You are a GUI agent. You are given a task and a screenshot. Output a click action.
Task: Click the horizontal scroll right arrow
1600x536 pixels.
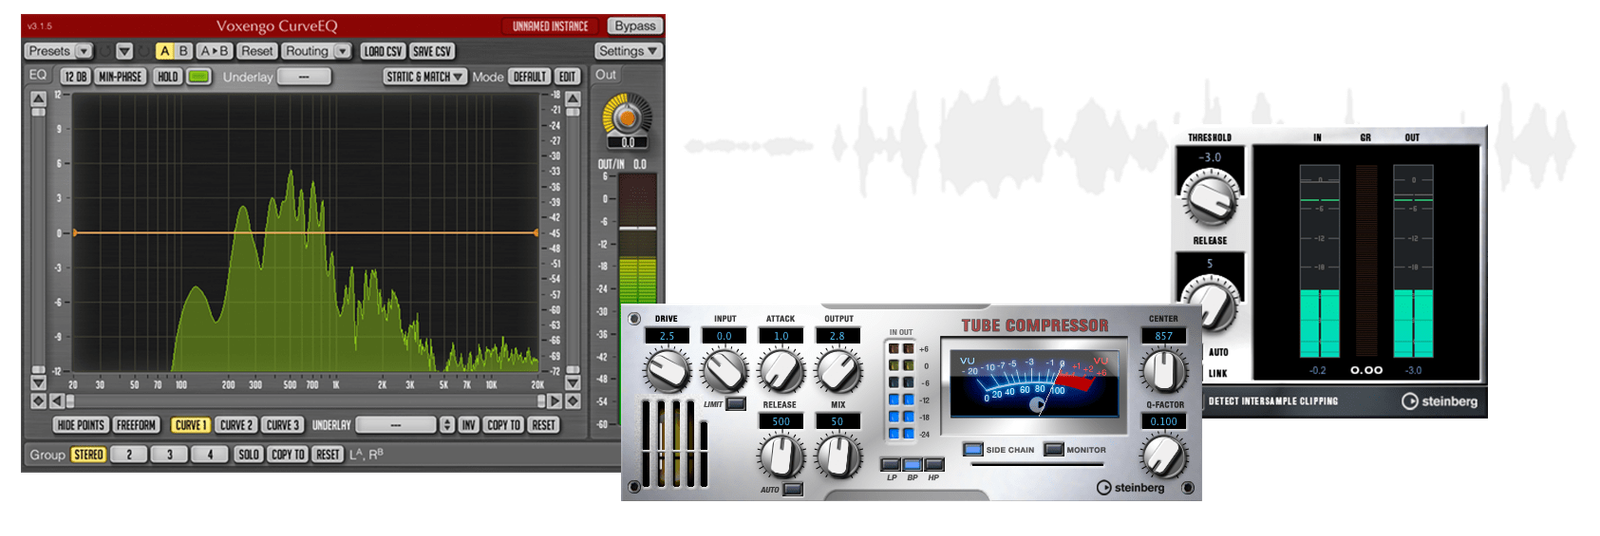tap(555, 401)
